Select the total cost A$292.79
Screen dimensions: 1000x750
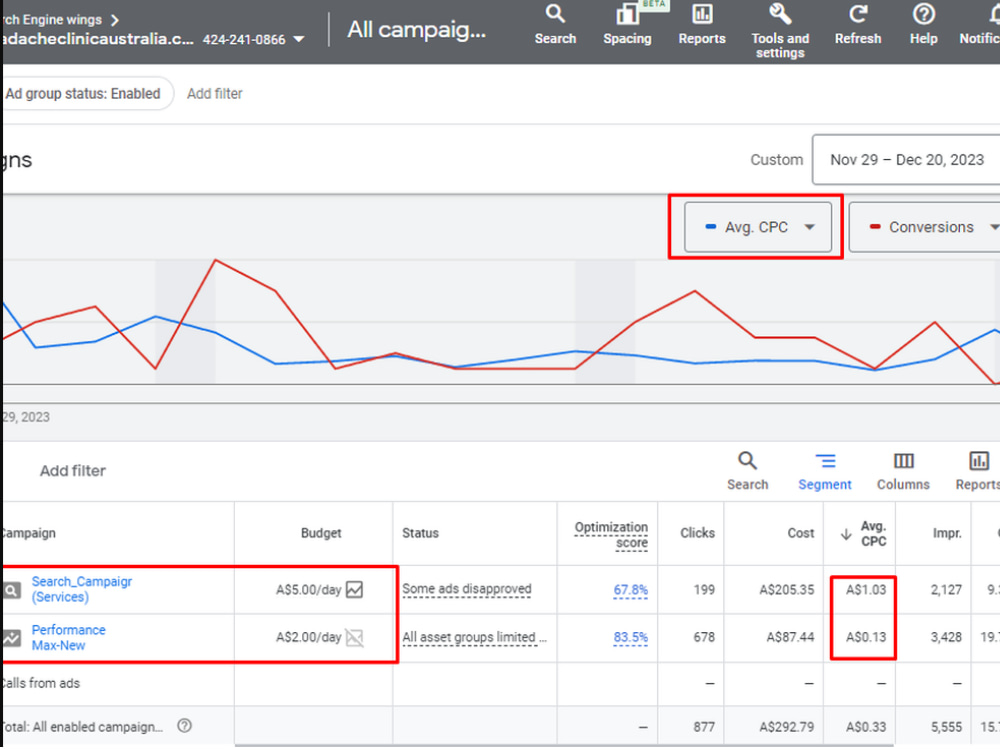coord(786,727)
